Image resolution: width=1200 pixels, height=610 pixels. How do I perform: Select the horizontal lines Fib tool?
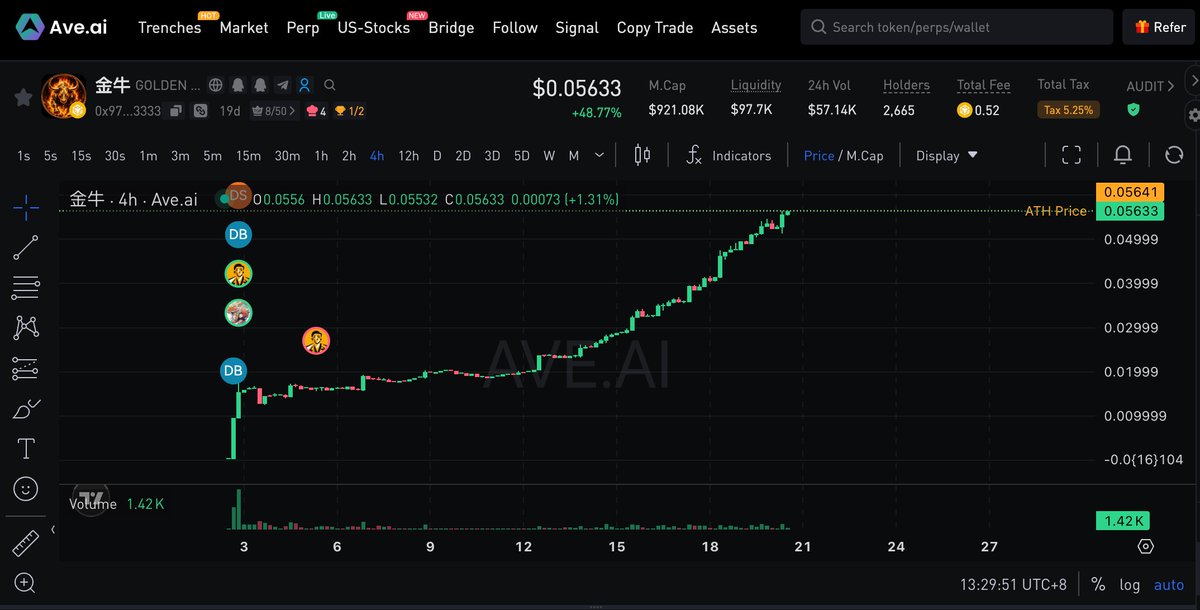pyautogui.click(x=26, y=288)
